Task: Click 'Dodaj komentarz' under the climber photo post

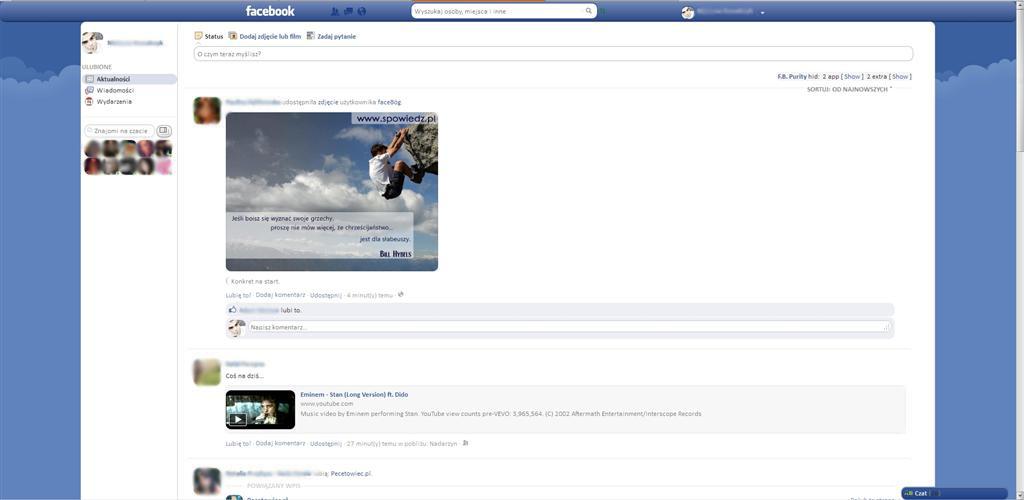Action: [x=280, y=295]
